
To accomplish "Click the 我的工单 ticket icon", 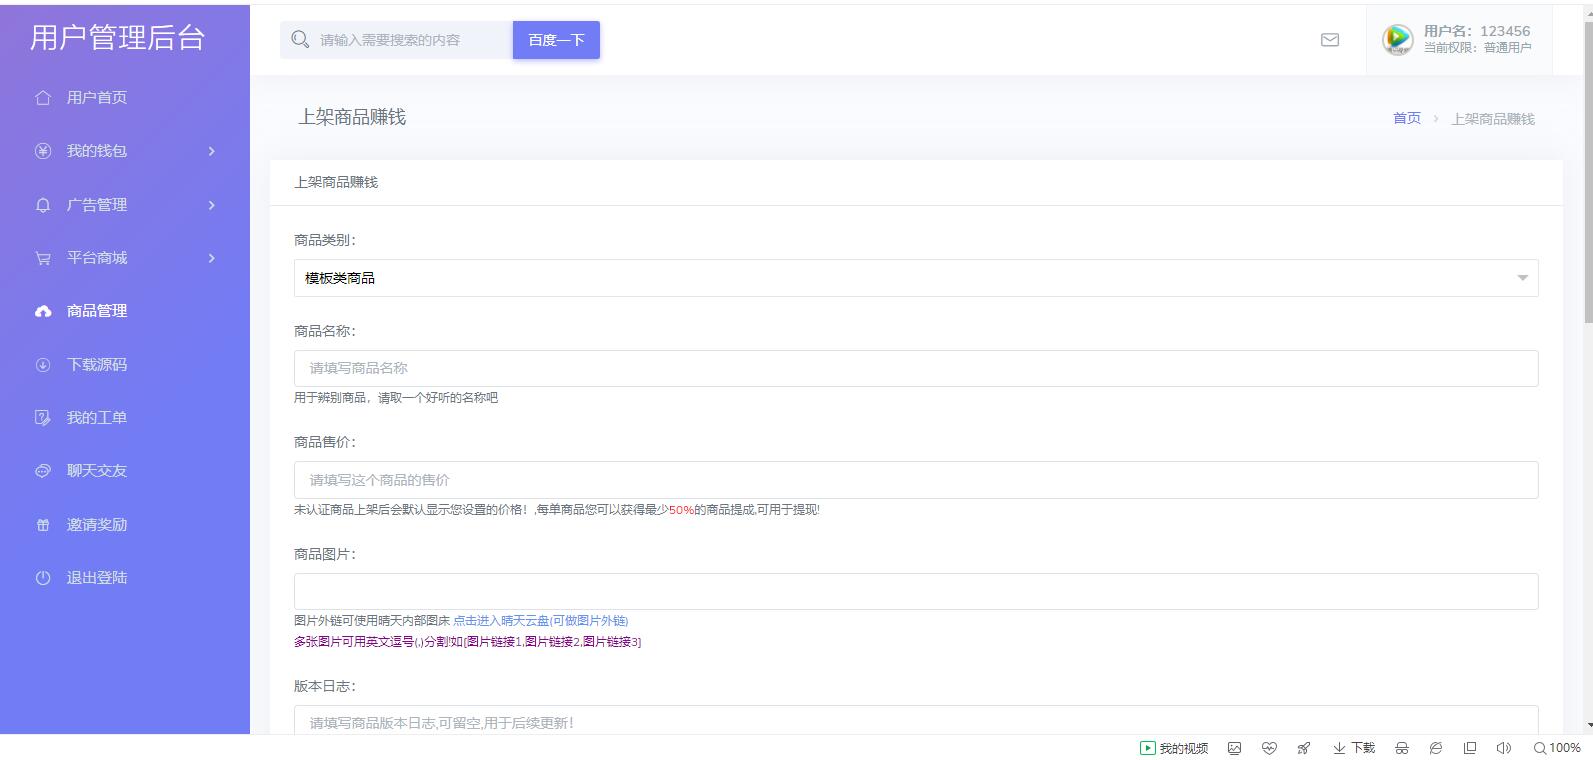I will pyautogui.click(x=43, y=418).
